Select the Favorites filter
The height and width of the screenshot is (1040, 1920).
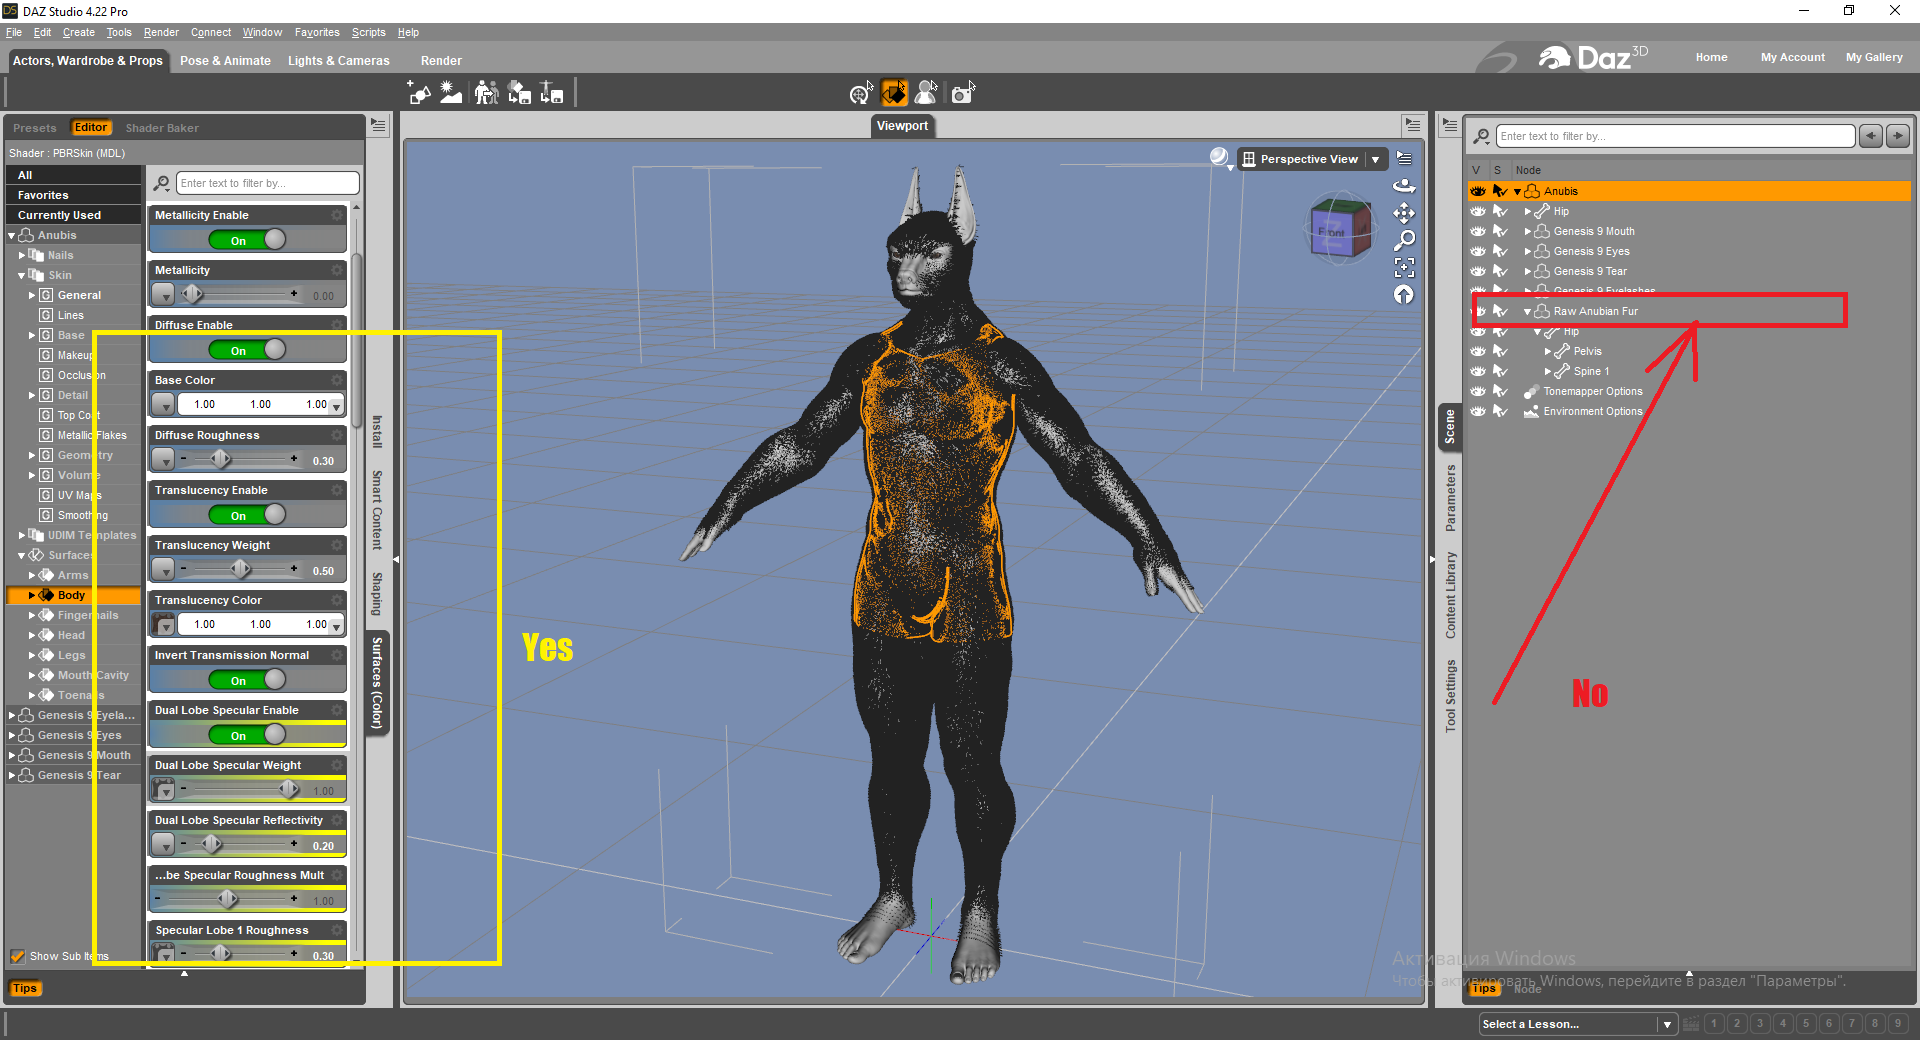click(73, 195)
